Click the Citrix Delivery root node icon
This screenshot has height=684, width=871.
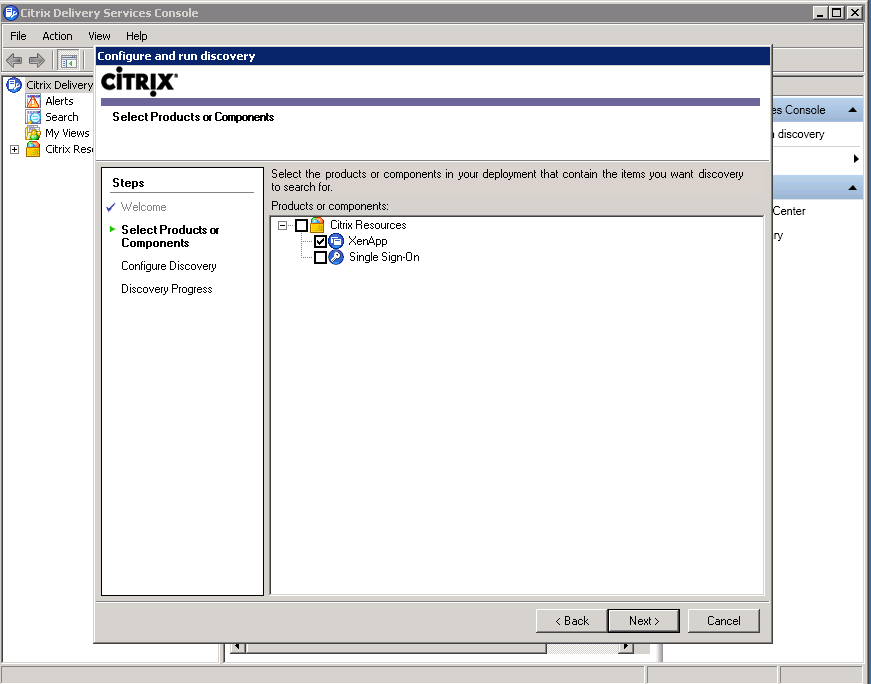tap(14, 85)
